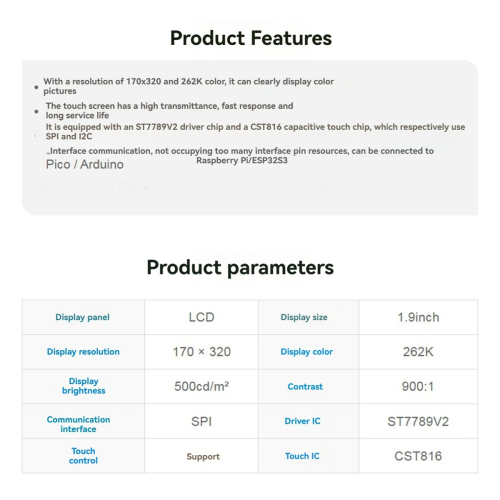Click the CST816 touch IC value
Screen dimensions: 500x500
418,456
